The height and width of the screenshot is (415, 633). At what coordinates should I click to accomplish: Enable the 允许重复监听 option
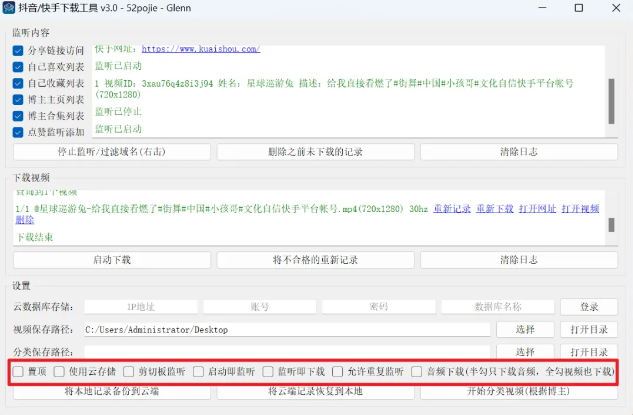[x=337, y=371]
